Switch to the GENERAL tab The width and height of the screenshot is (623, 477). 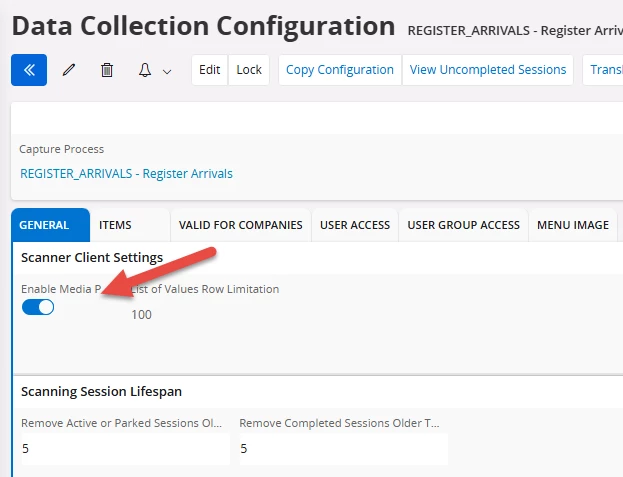[44, 225]
